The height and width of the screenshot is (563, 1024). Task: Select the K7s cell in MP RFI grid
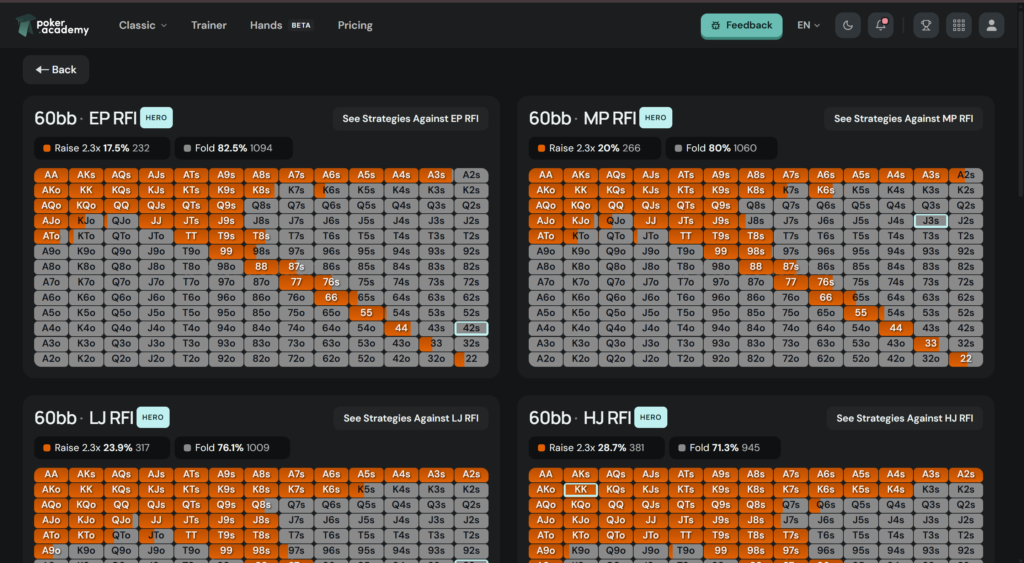[791, 190]
